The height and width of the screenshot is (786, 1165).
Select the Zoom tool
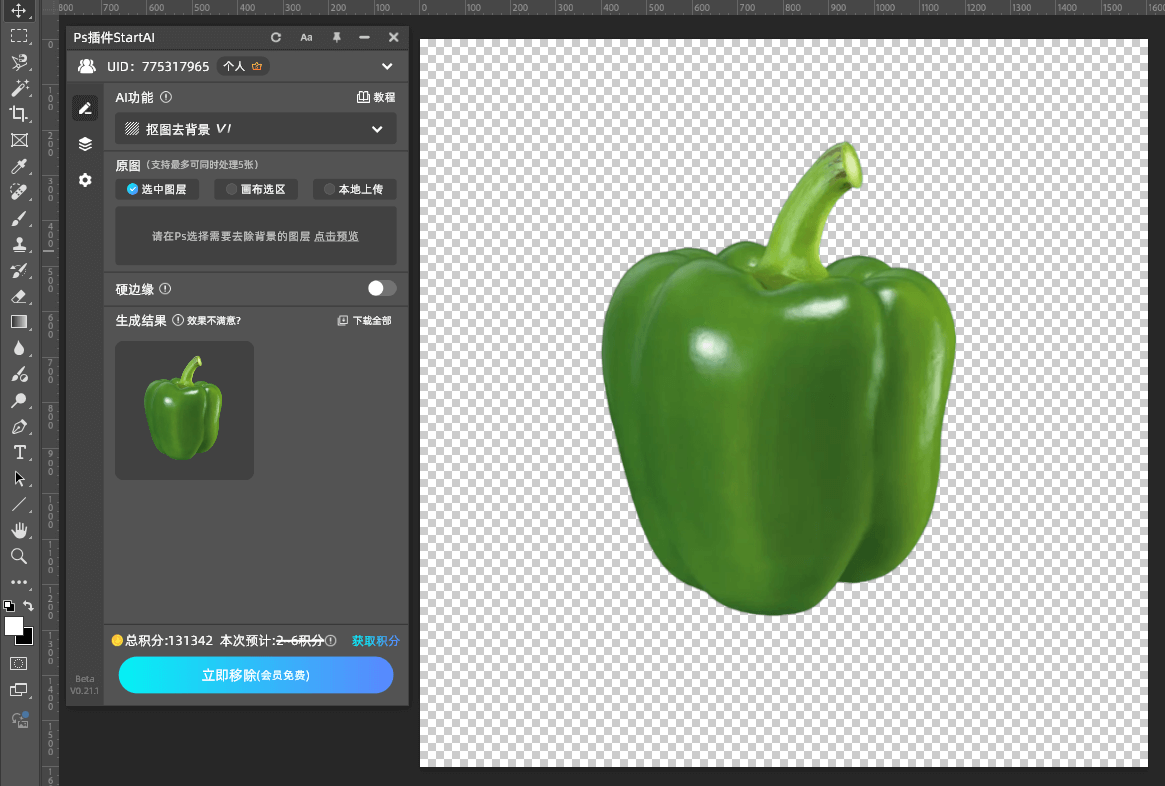[18, 556]
